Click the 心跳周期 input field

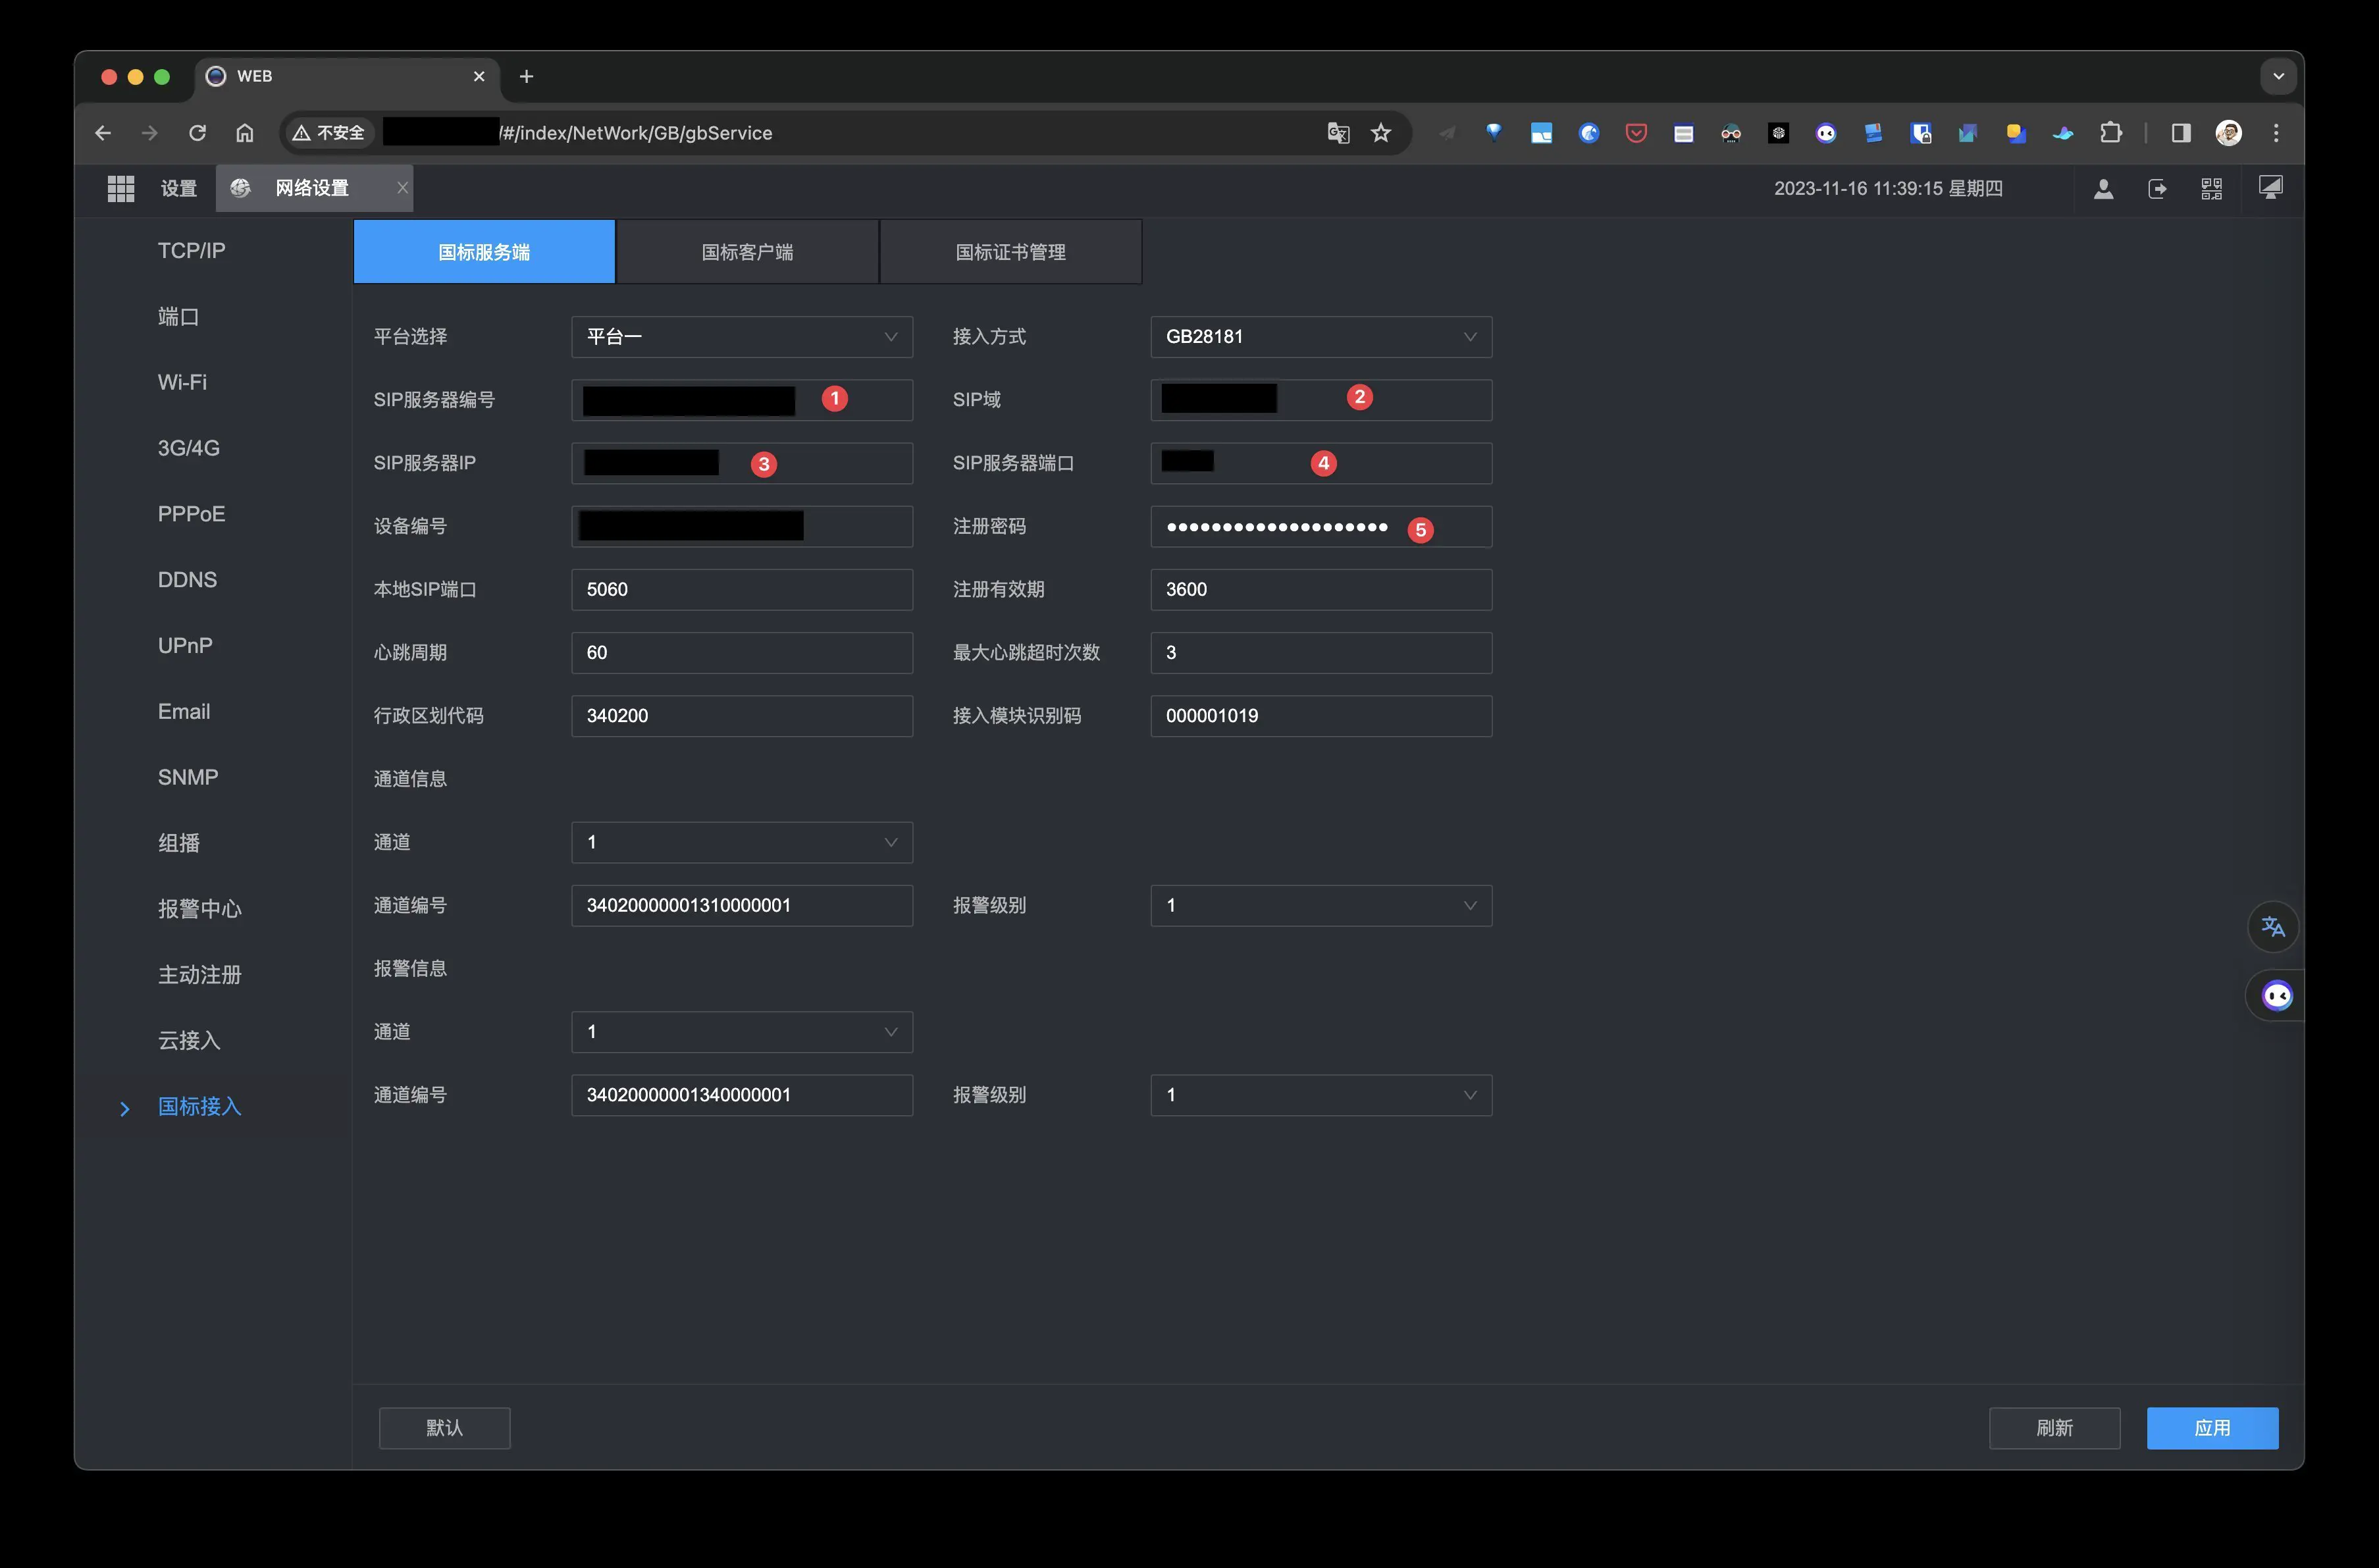coord(741,653)
